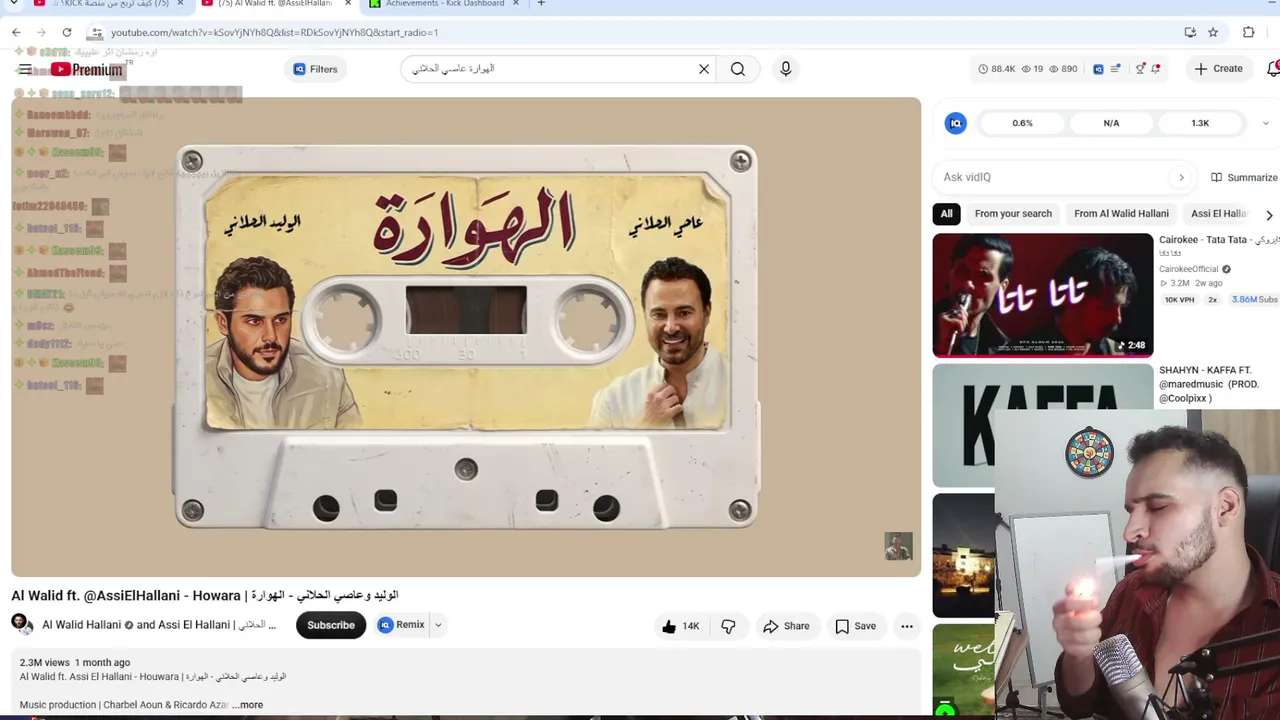Open the Al Walid Hallani channel avatar
Image resolution: width=1280 pixels, height=720 pixels.
pos(22,625)
